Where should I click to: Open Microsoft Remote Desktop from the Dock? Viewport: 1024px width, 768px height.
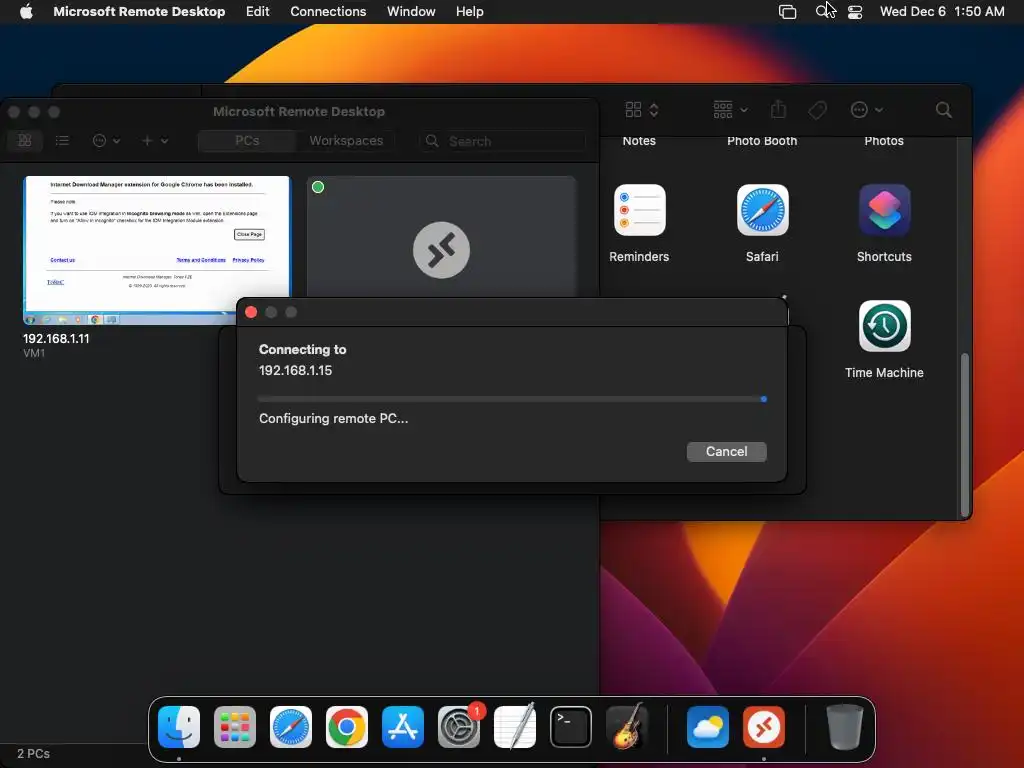point(764,726)
